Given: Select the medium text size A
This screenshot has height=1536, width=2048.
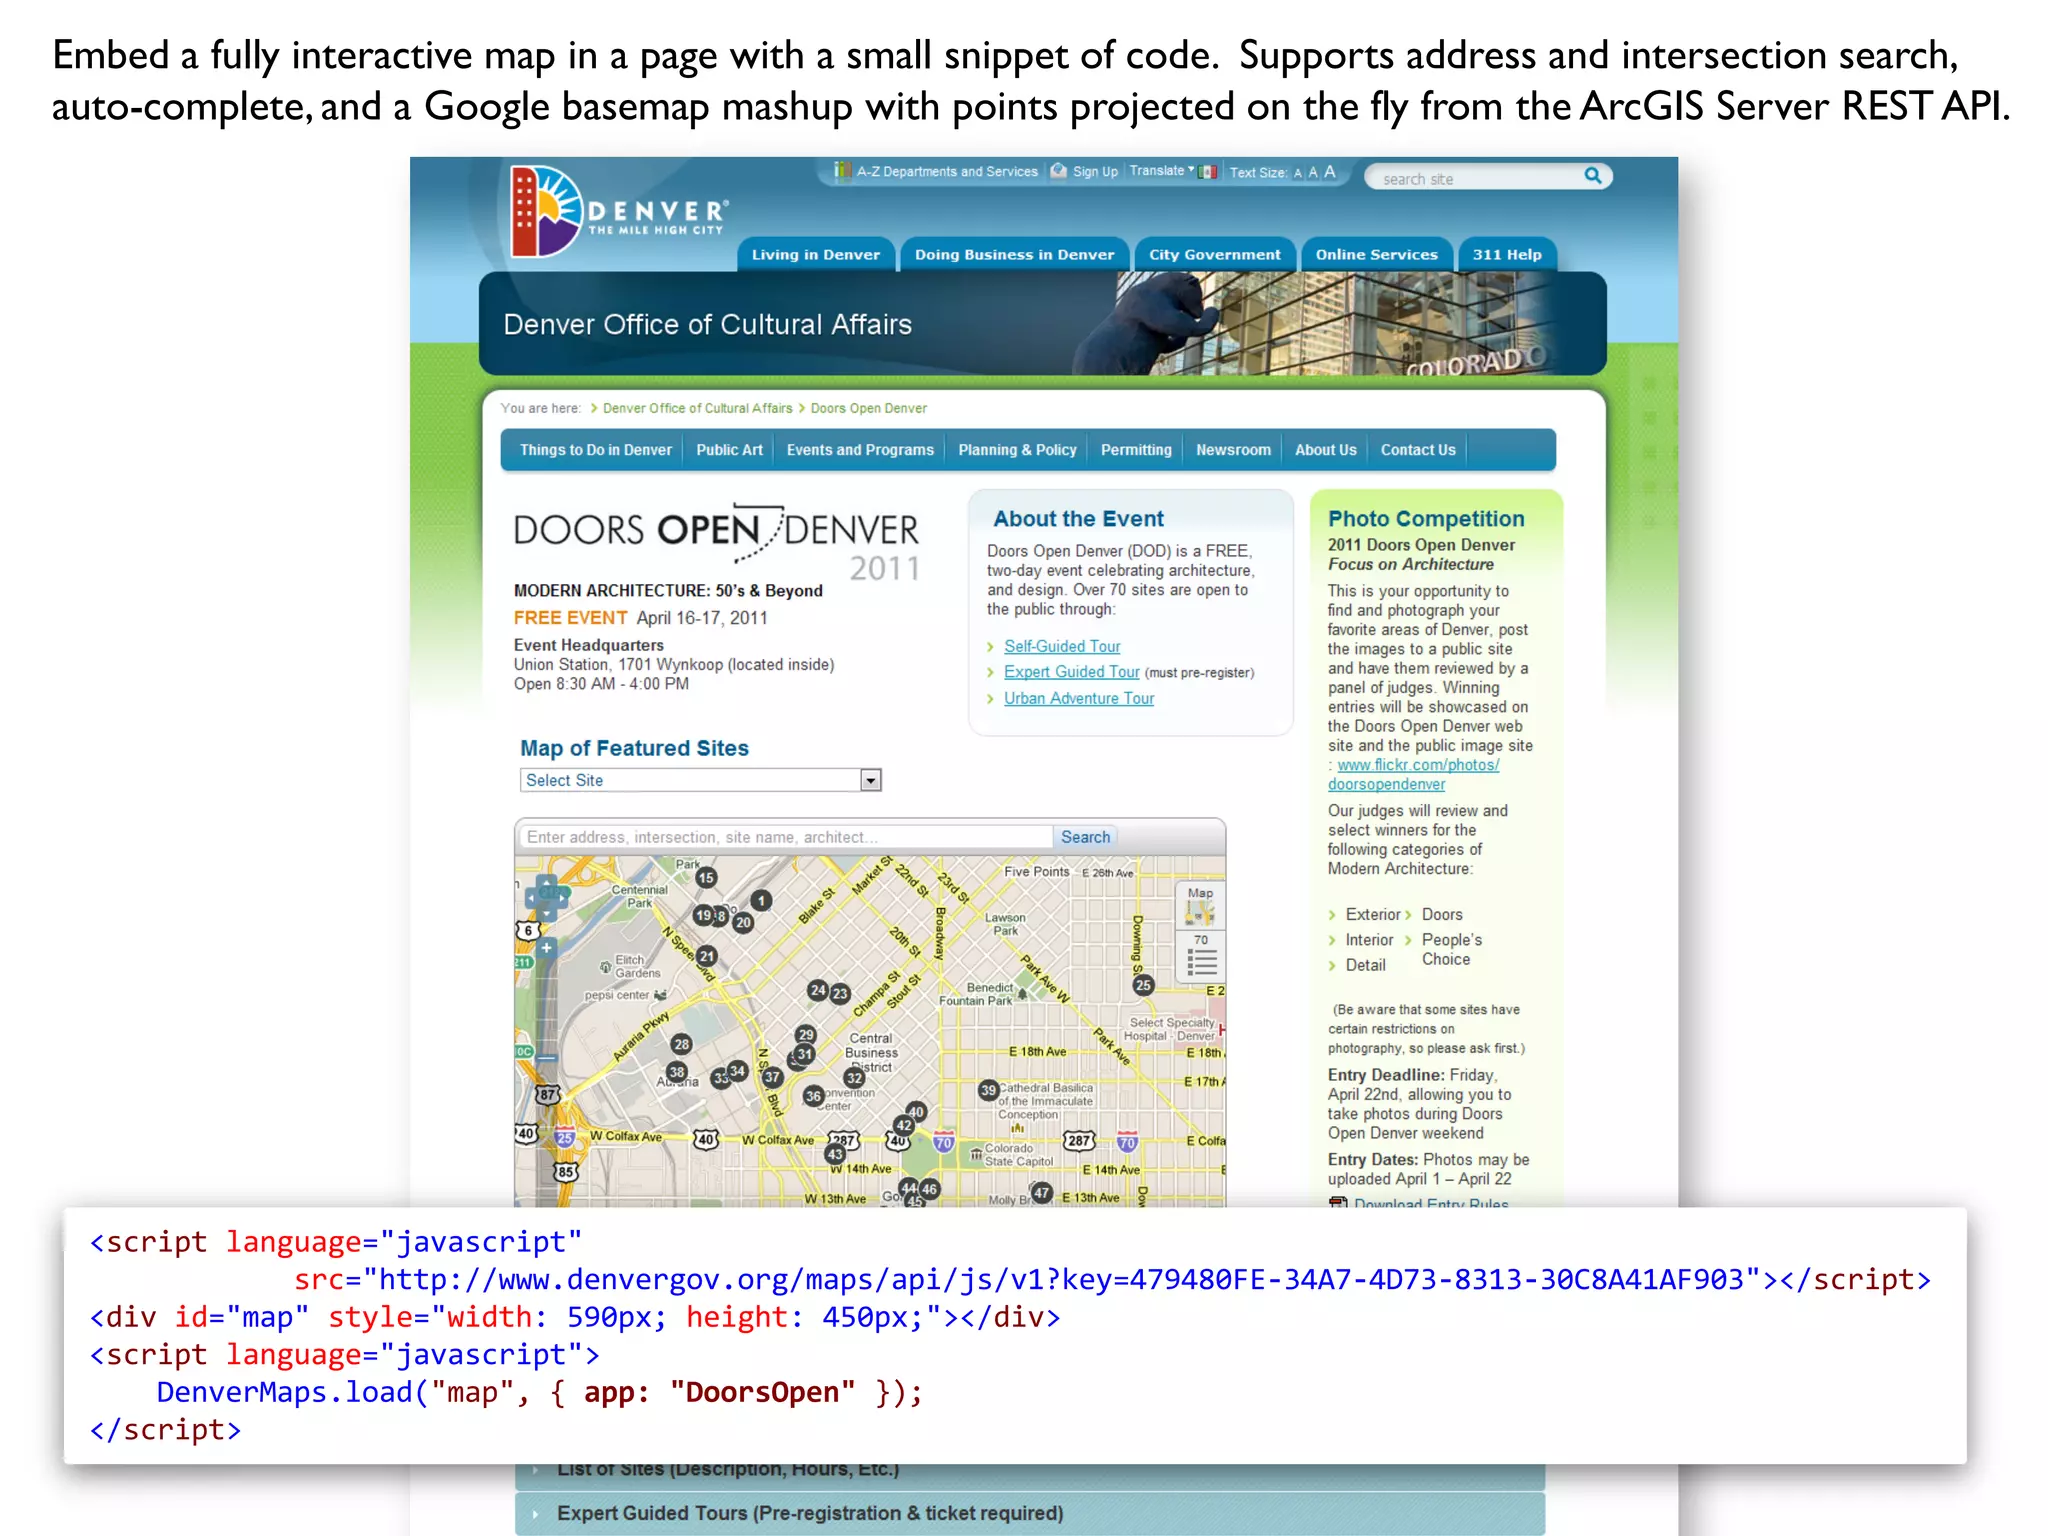Looking at the screenshot, I should (1313, 172).
